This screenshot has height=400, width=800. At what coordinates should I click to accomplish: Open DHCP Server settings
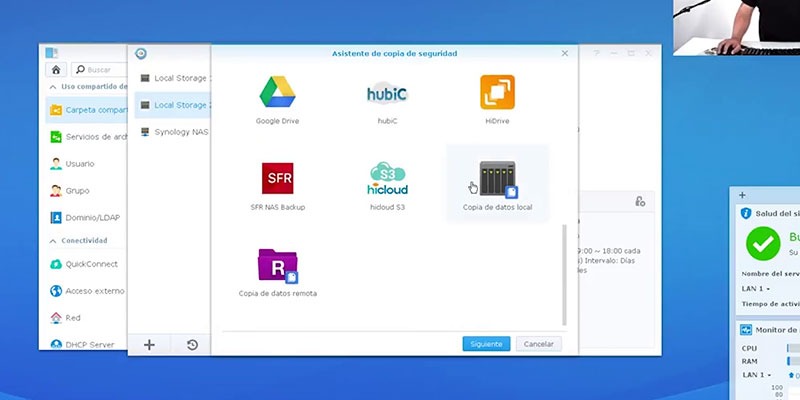(87, 344)
